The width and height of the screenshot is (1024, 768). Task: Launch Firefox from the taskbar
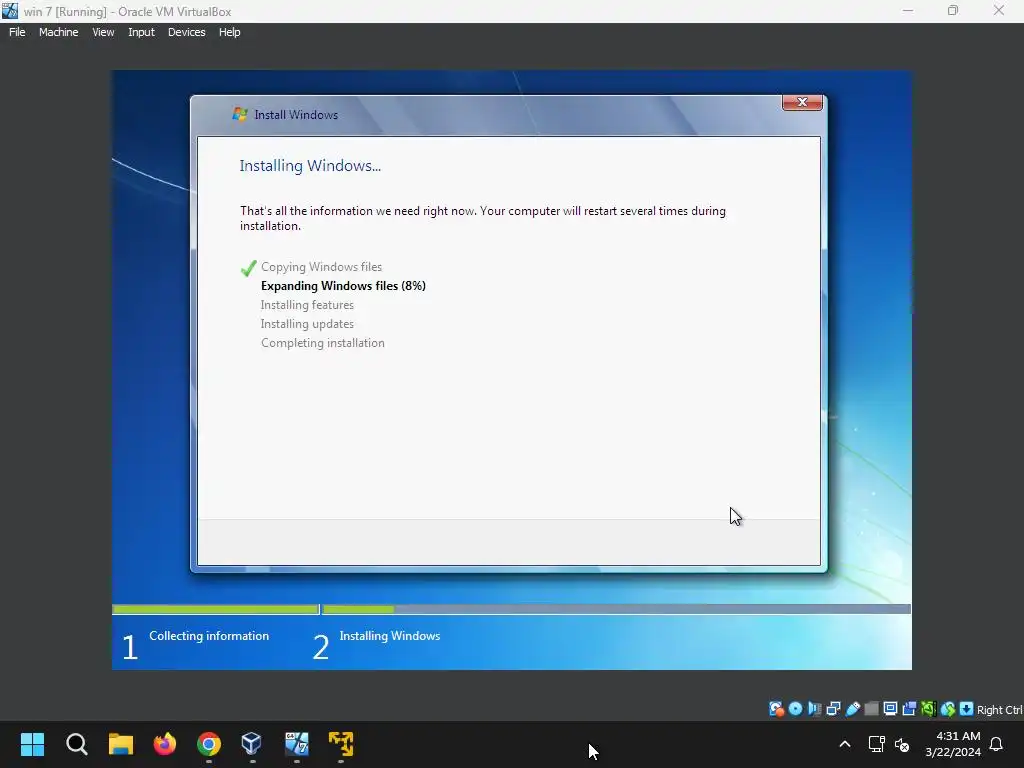point(165,744)
